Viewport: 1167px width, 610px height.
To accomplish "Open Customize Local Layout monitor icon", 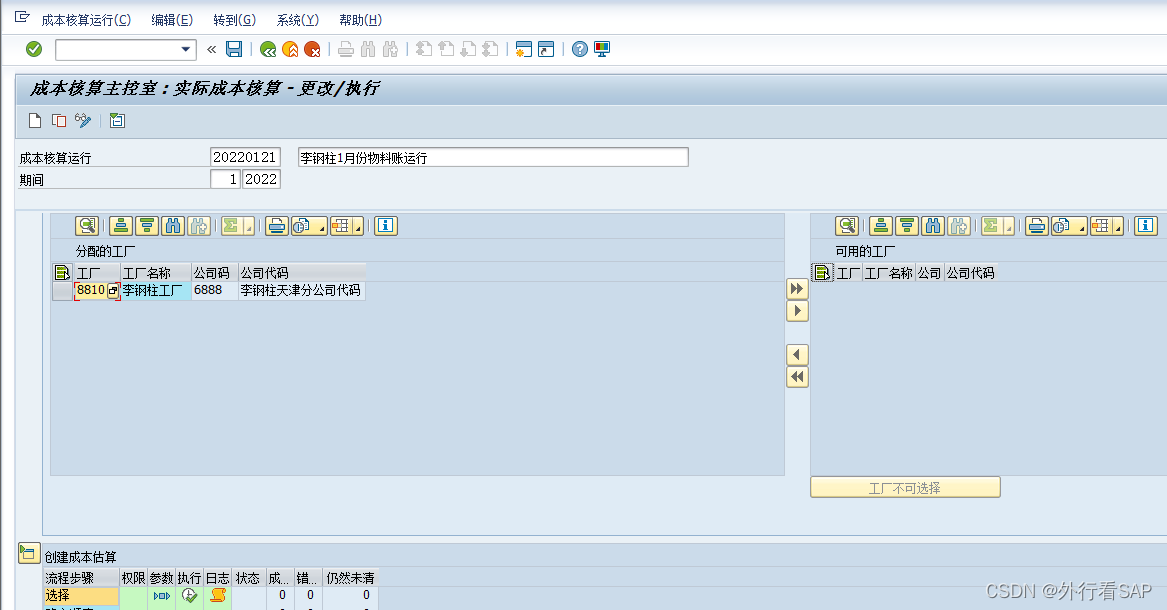I will [x=602, y=50].
